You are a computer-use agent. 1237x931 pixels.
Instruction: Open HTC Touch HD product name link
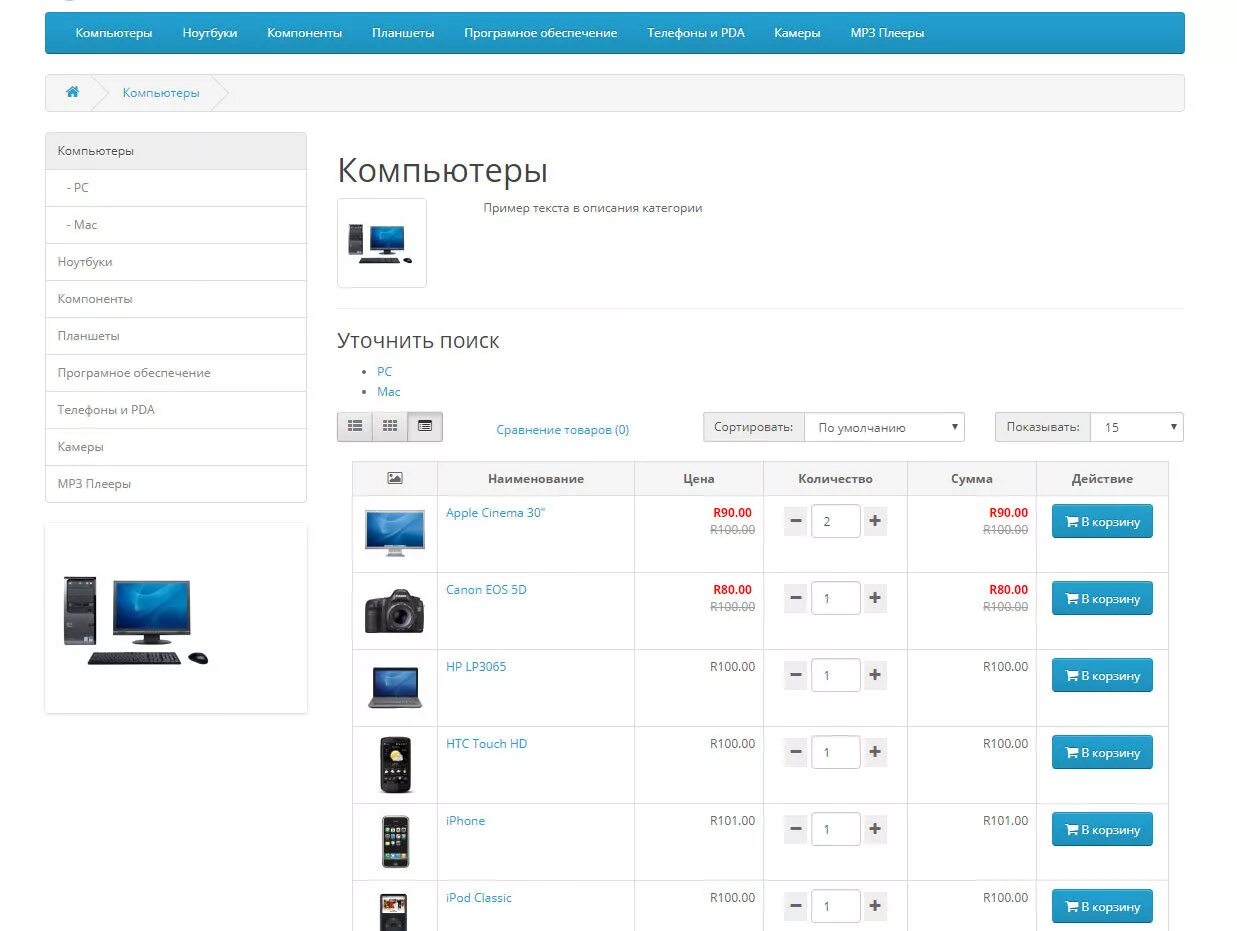click(x=487, y=744)
